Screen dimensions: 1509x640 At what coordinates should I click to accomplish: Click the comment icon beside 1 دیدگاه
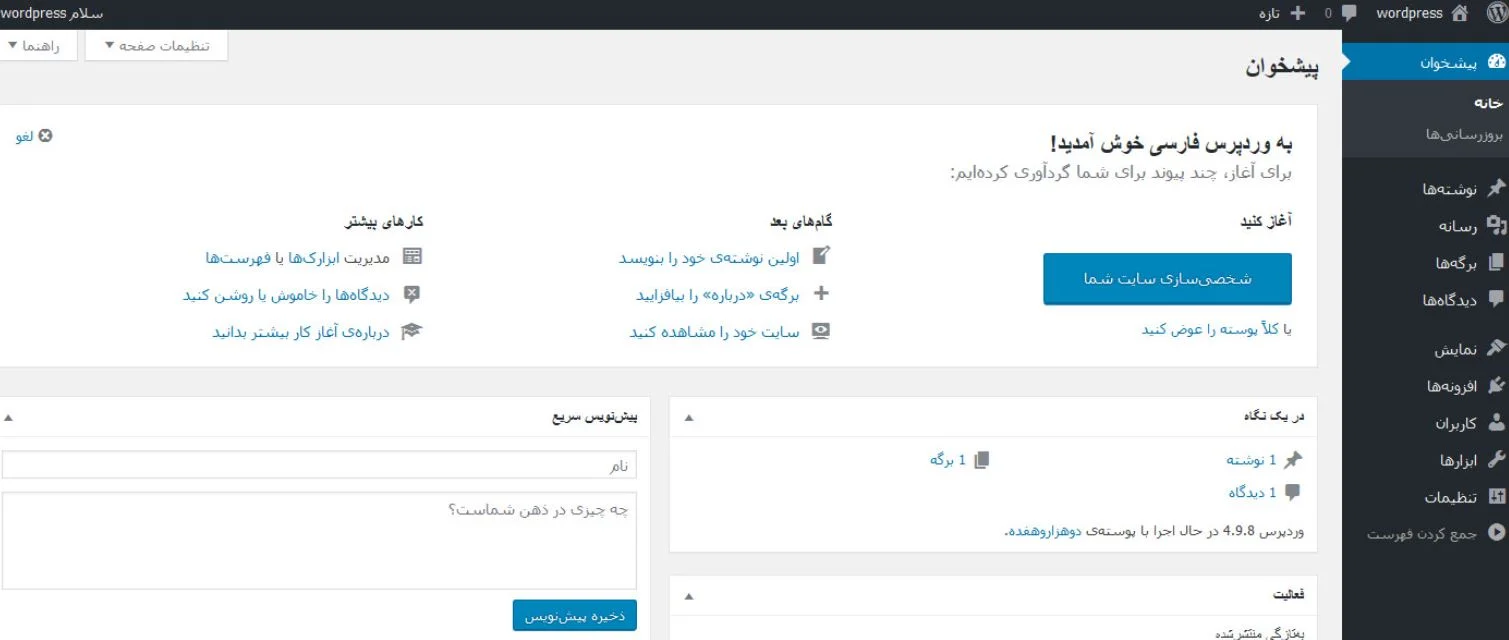click(1294, 492)
